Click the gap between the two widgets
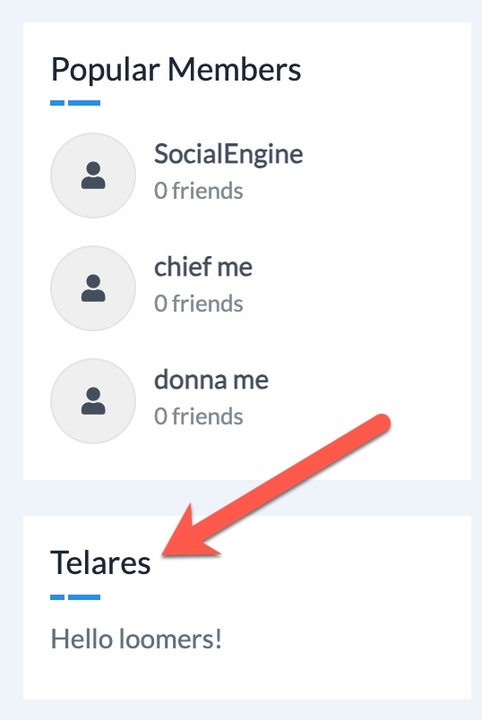Viewport: 482px width, 720px height. (x=247, y=498)
